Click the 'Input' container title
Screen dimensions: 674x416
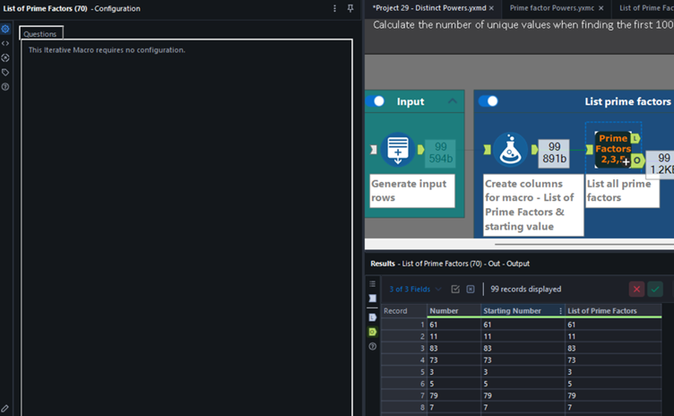(411, 101)
